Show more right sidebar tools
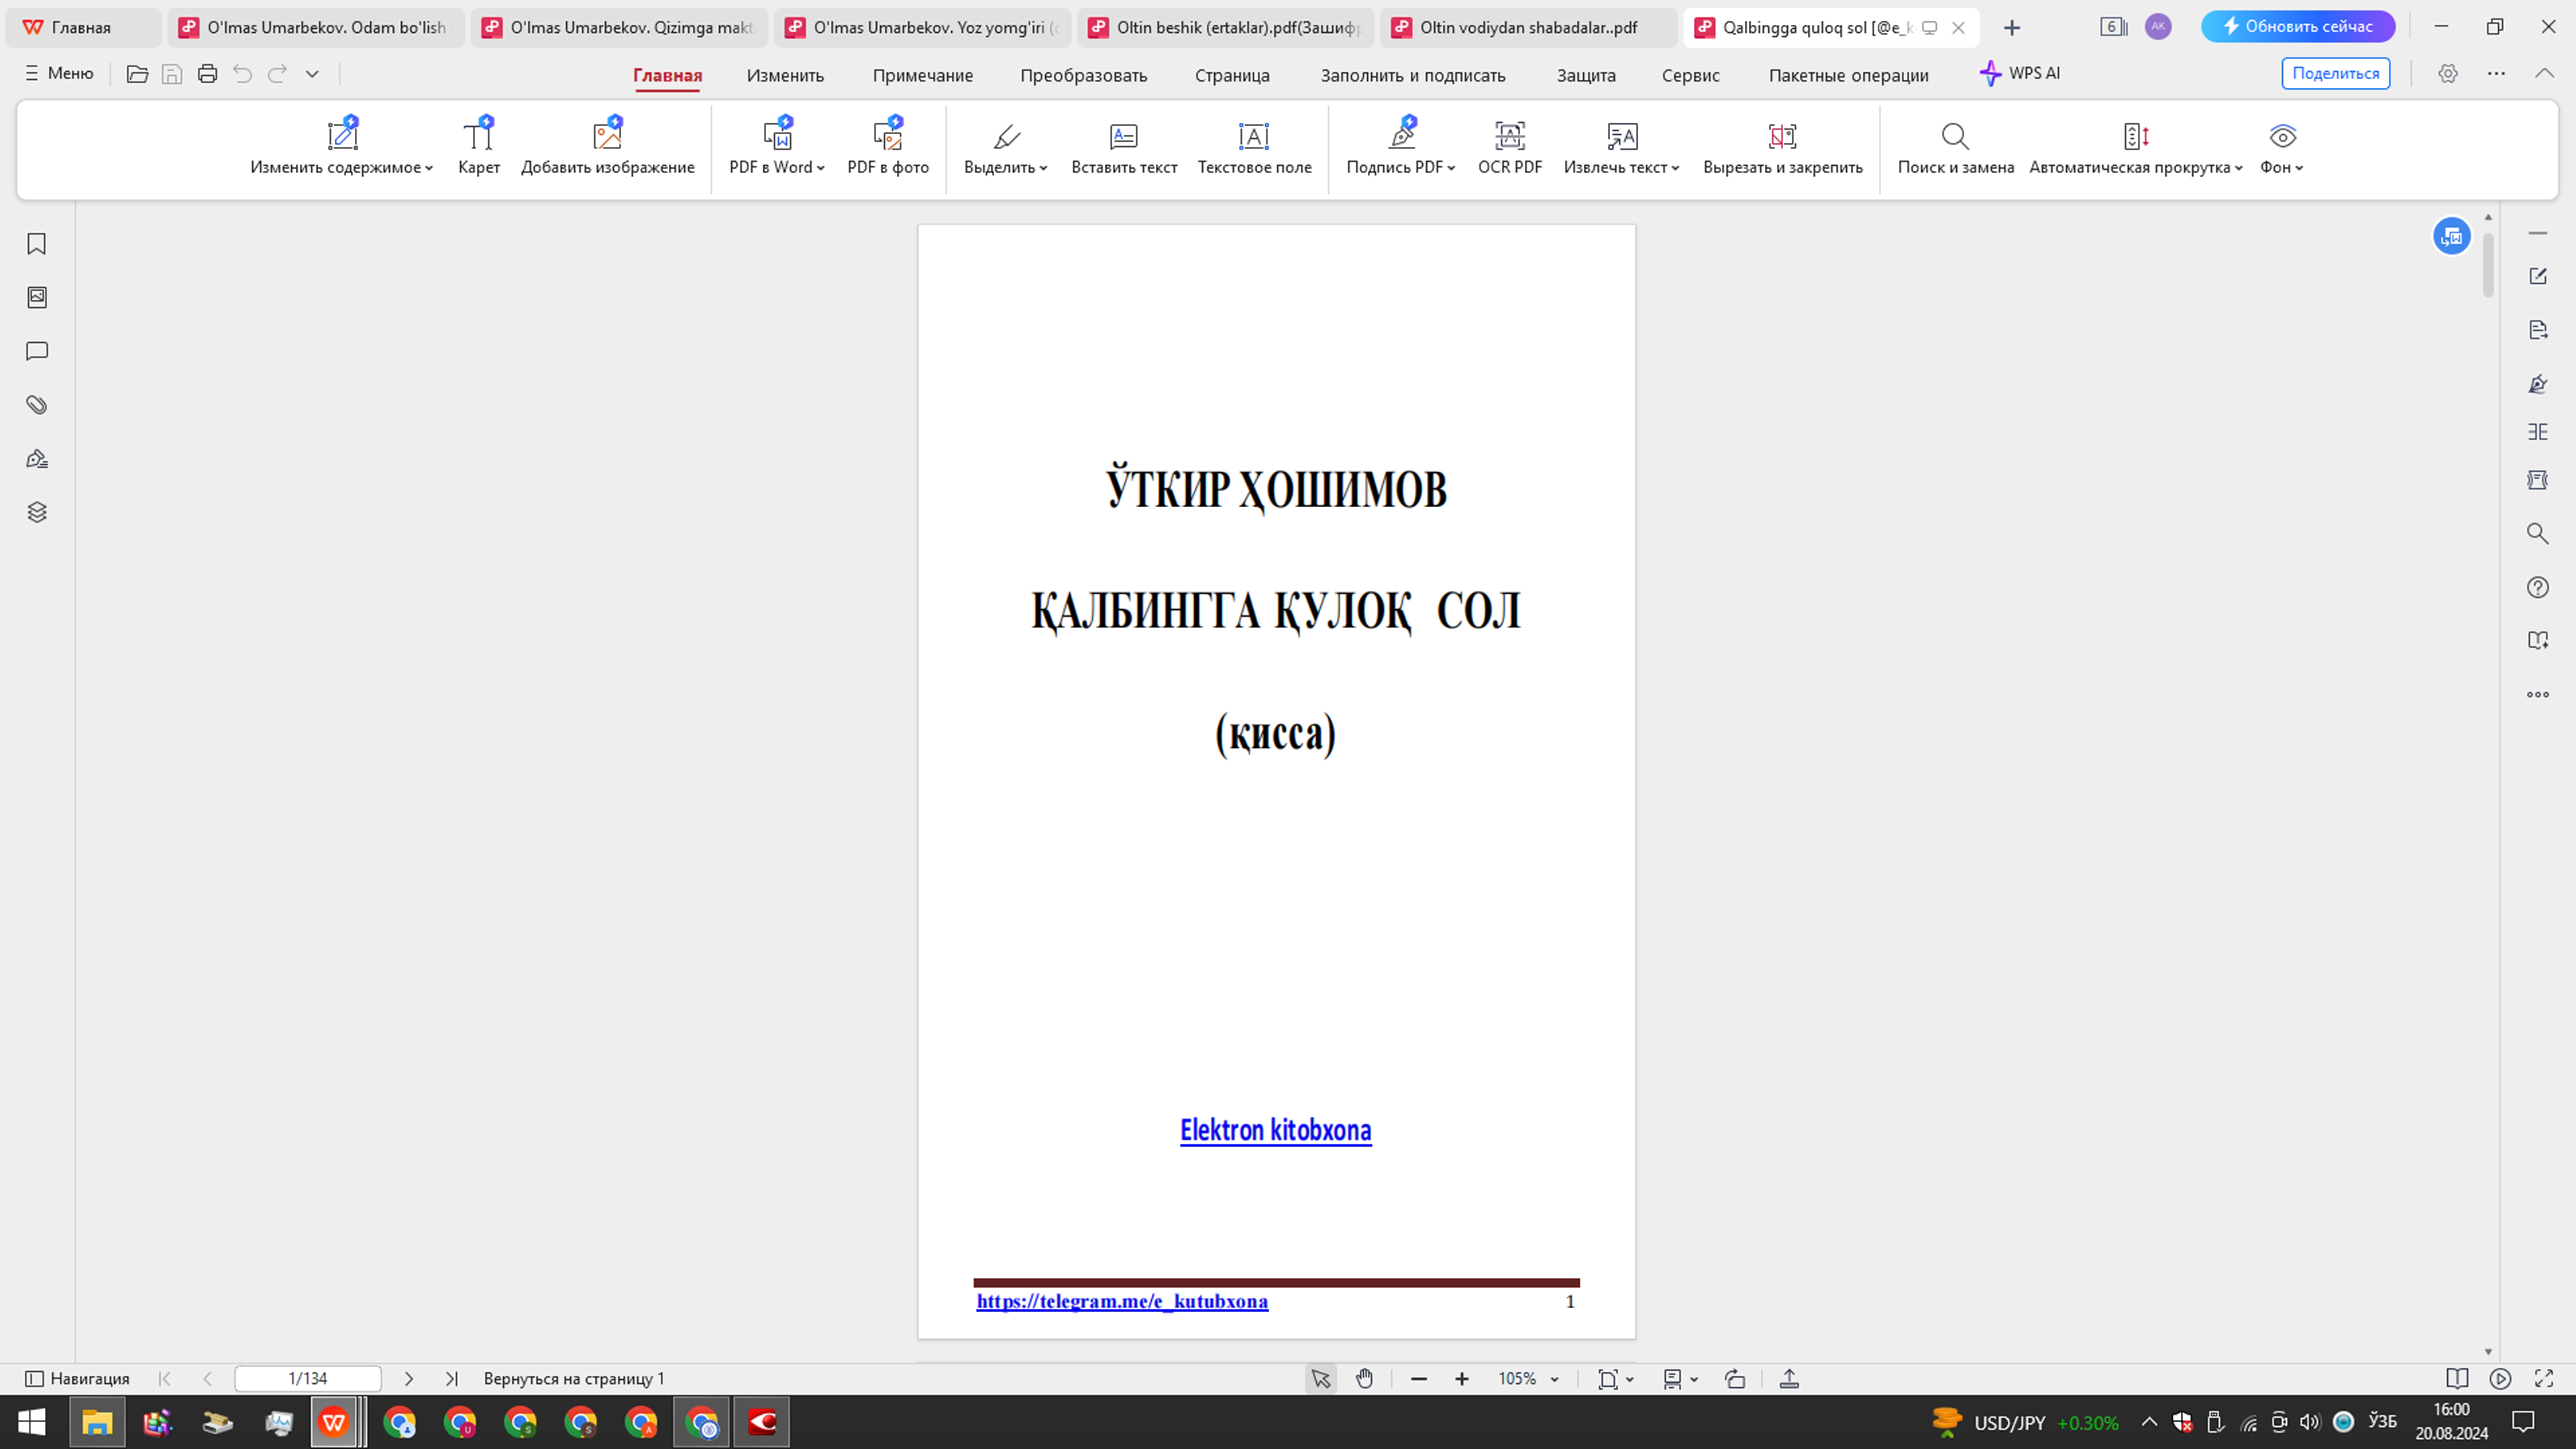The width and height of the screenshot is (2576, 1449). point(2538,694)
